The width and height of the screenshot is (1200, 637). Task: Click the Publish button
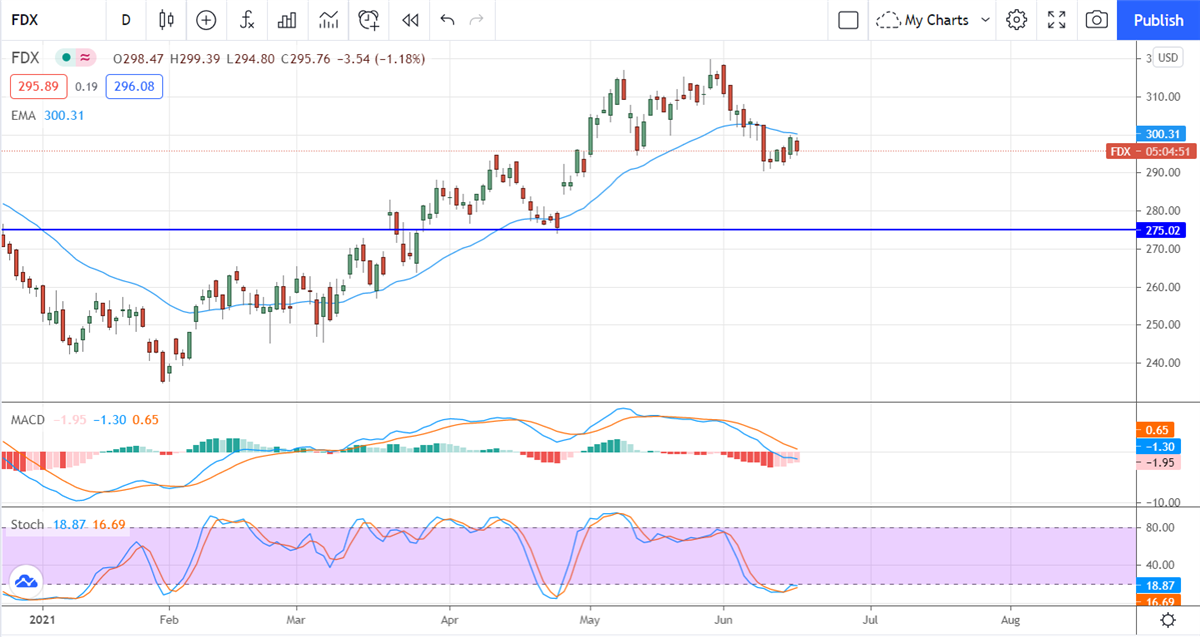click(1158, 20)
